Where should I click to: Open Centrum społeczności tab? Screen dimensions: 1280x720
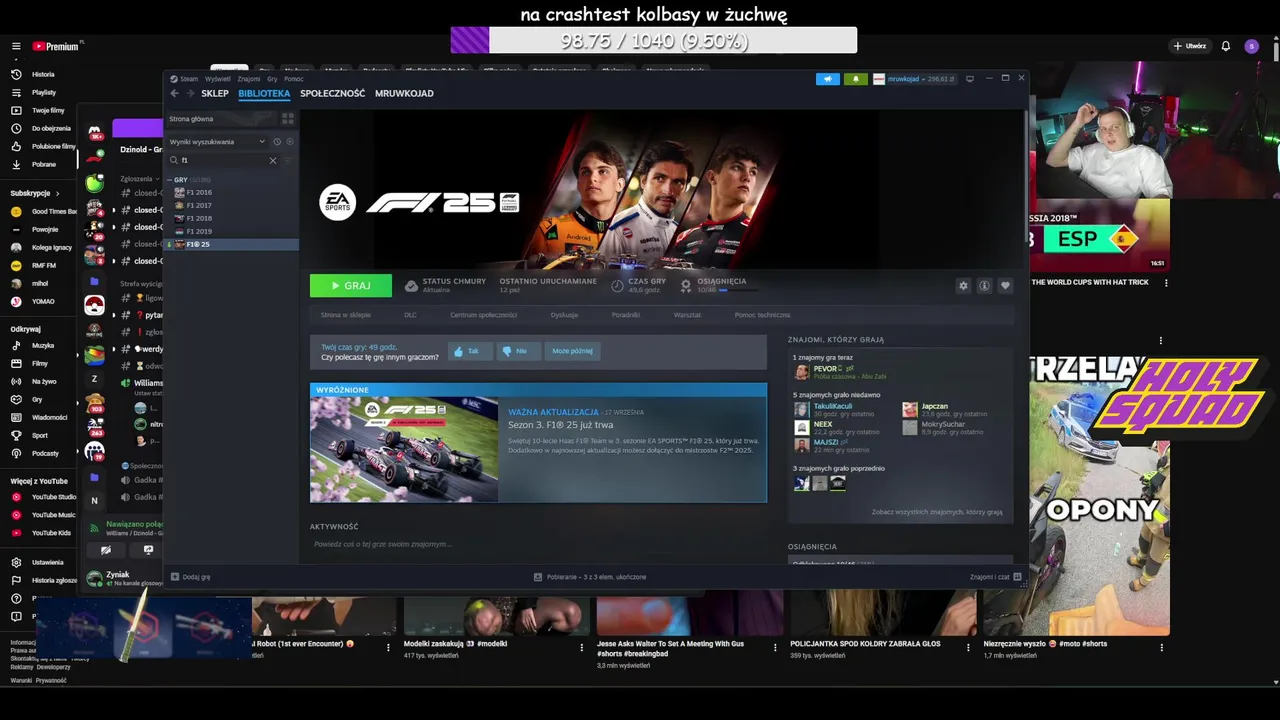(x=484, y=315)
